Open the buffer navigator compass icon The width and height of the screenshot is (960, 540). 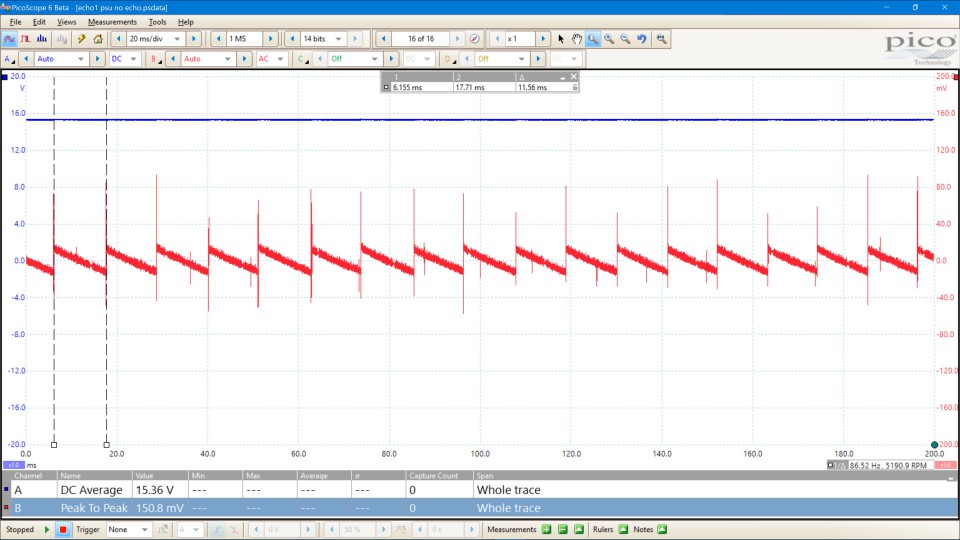pyautogui.click(x=475, y=39)
